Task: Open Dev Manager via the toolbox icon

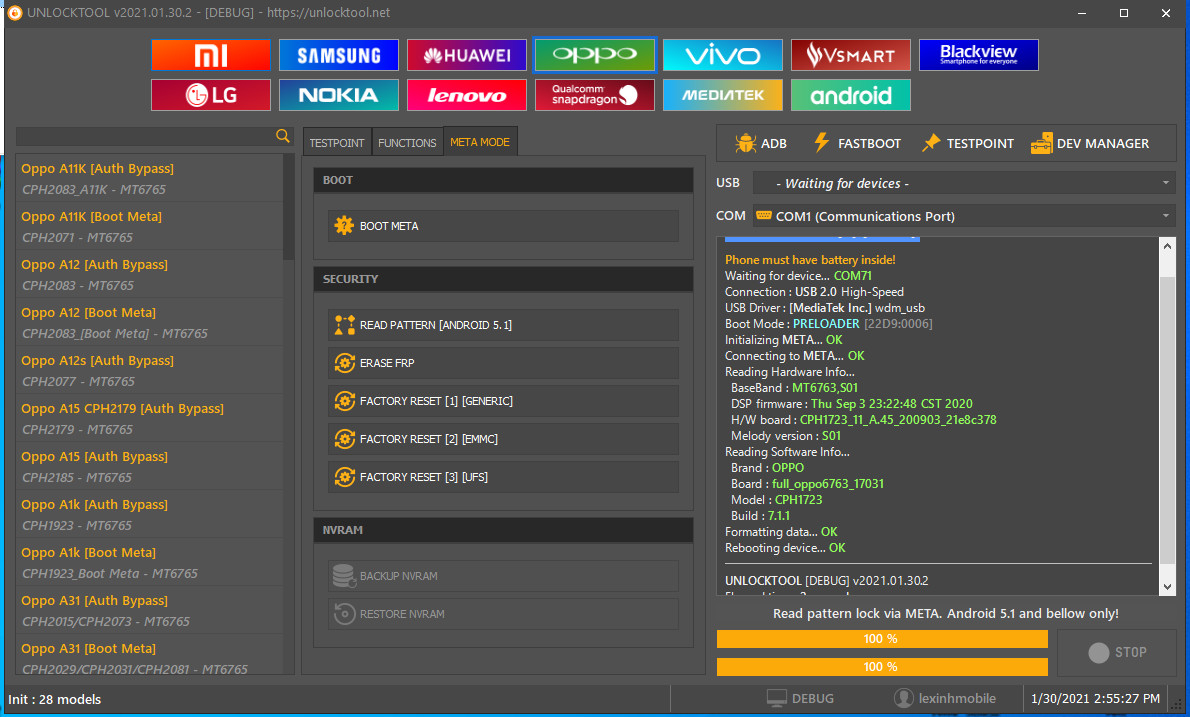Action: tap(1041, 143)
